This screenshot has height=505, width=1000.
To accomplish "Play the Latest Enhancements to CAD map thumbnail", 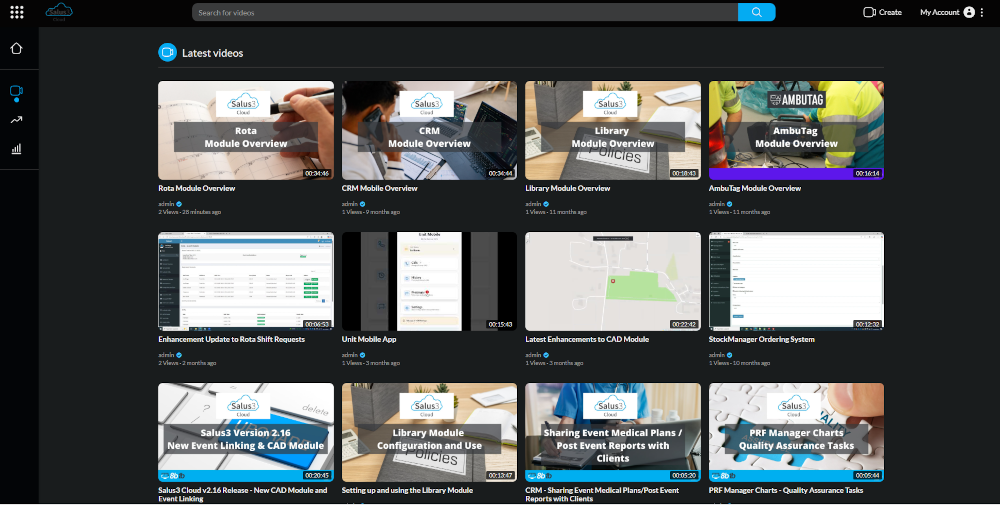I will click(x=613, y=281).
